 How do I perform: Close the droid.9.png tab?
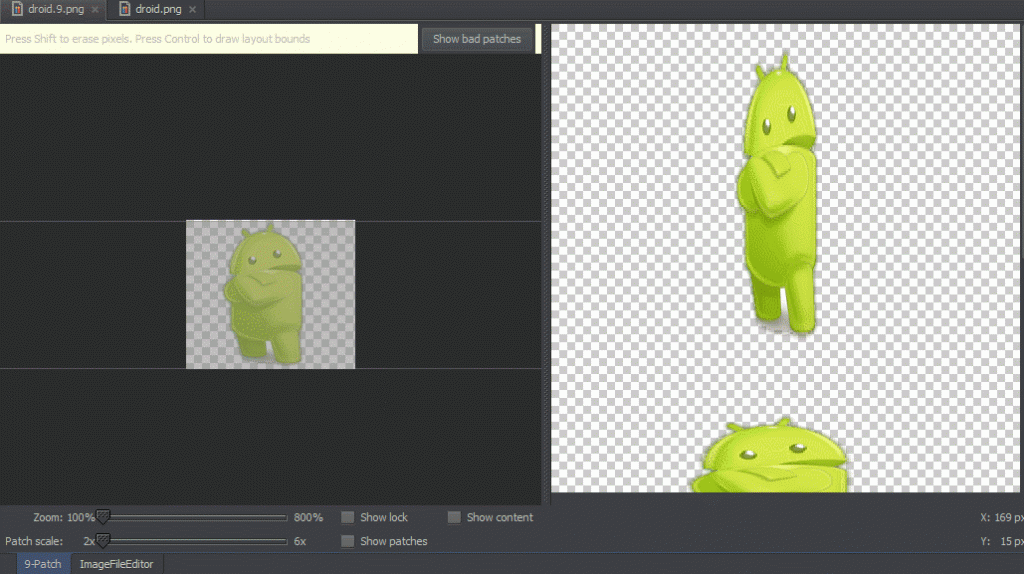pos(95,10)
